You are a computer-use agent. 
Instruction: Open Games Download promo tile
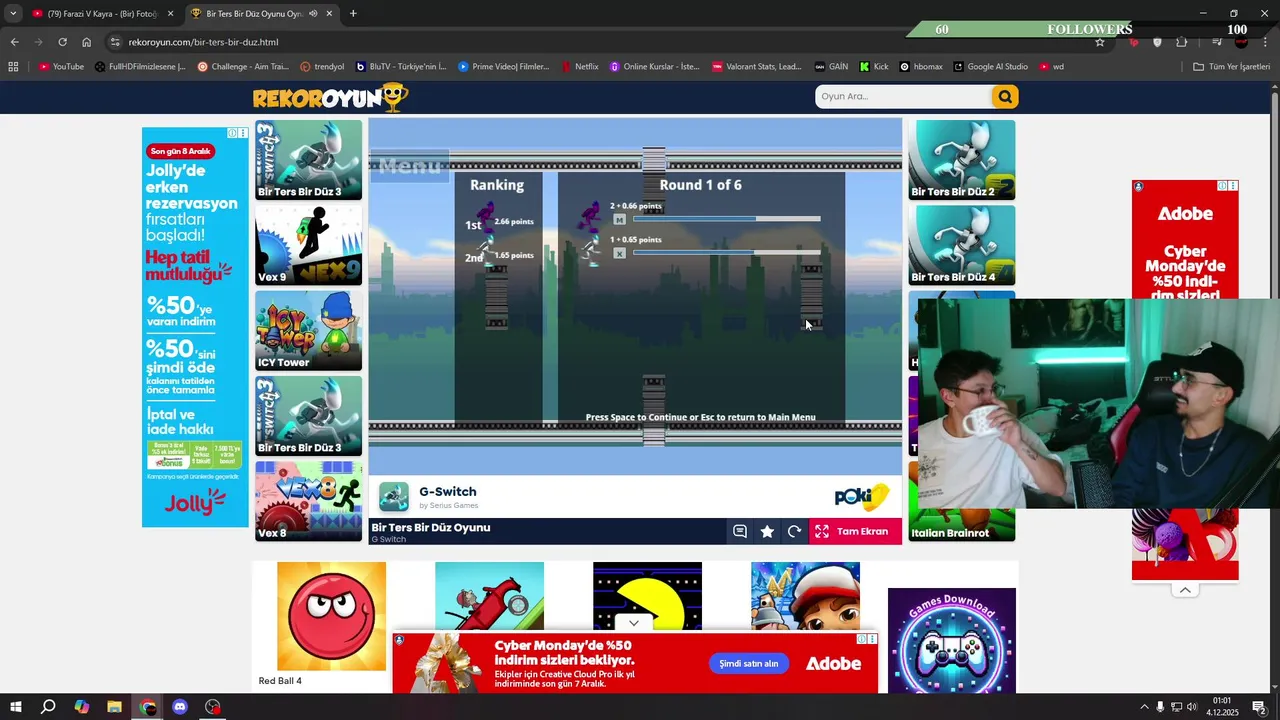tap(951, 640)
